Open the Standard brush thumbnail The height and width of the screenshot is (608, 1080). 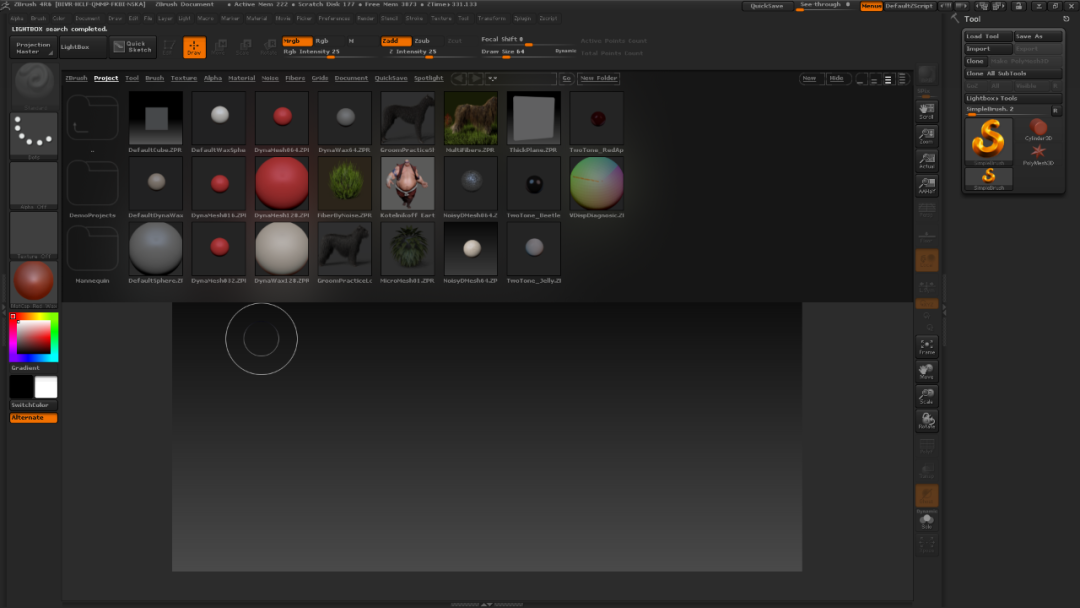tap(33, 85)
